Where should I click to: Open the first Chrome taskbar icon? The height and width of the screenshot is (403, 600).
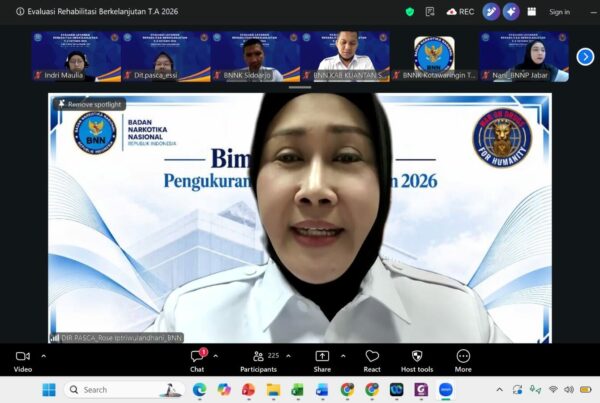coord(347,390)
